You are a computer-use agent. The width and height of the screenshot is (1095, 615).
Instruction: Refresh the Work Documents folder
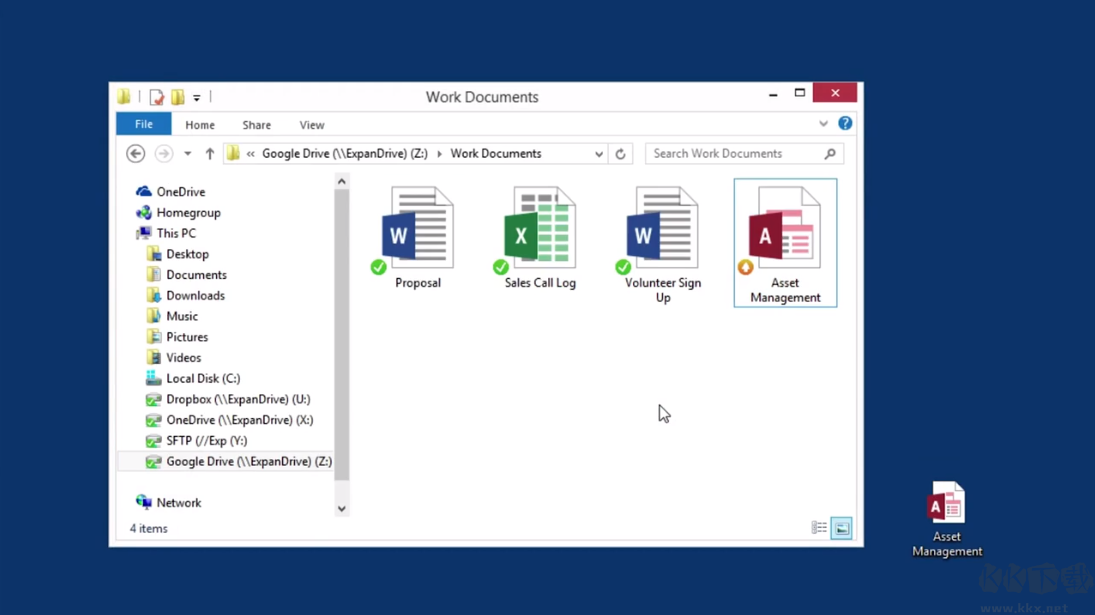click(x=620, y=154)
